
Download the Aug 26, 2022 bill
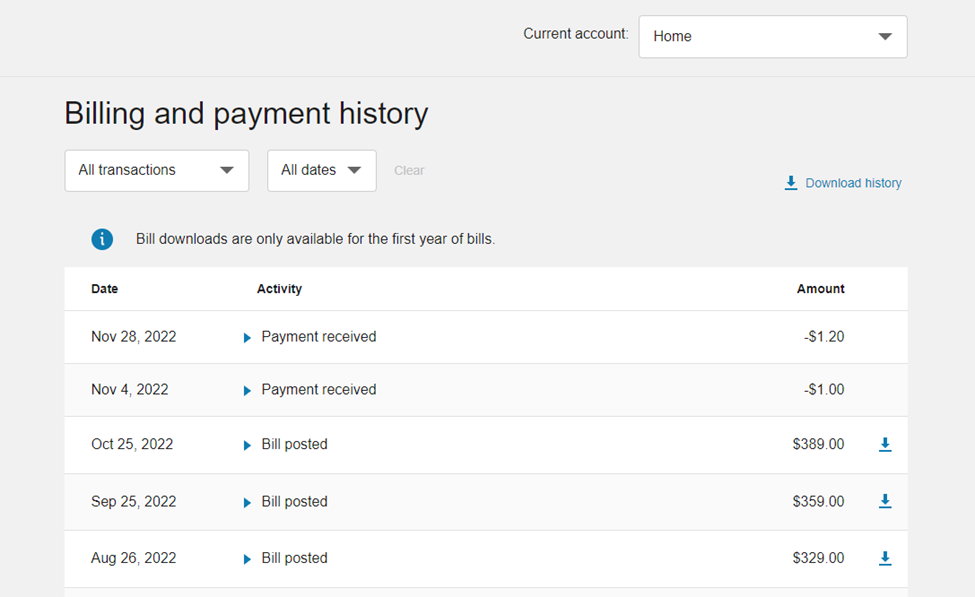pos(885,558)
